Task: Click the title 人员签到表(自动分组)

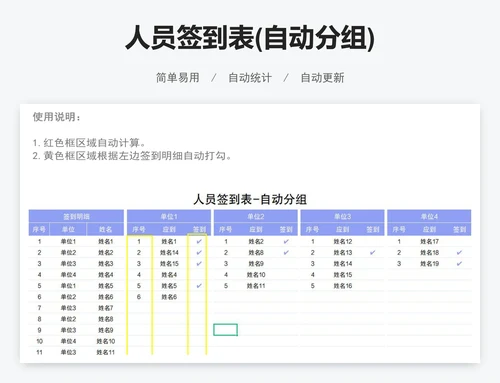Action: pyautogui.click(x=250, y=38)
